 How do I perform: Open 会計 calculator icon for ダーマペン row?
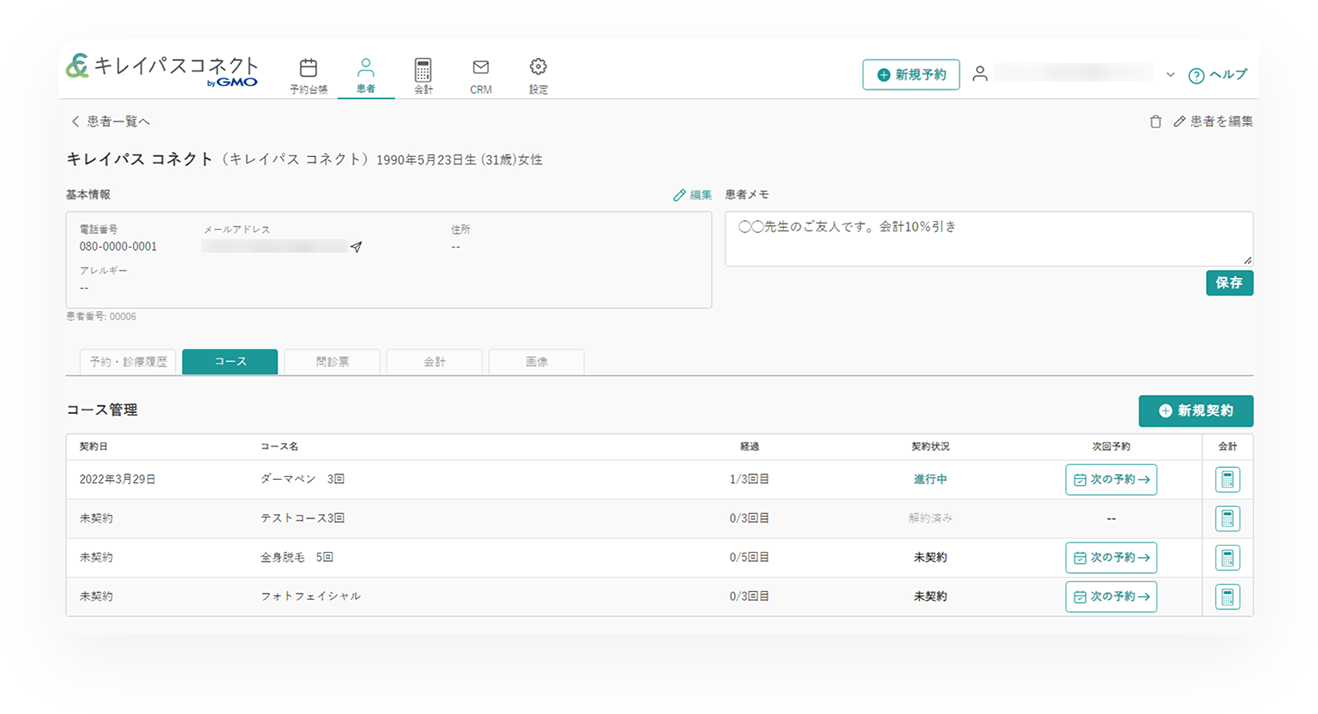click(1227, 480)
